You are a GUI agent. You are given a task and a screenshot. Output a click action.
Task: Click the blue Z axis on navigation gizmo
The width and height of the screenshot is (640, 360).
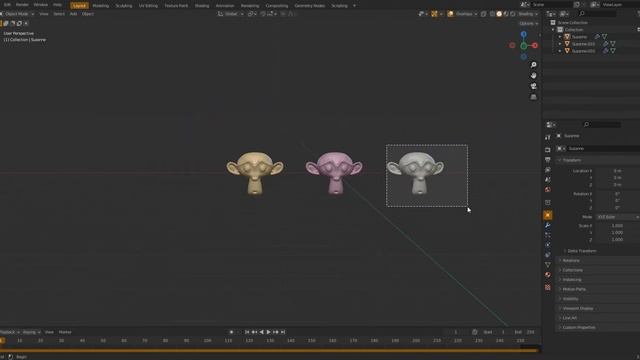(524, 35)
